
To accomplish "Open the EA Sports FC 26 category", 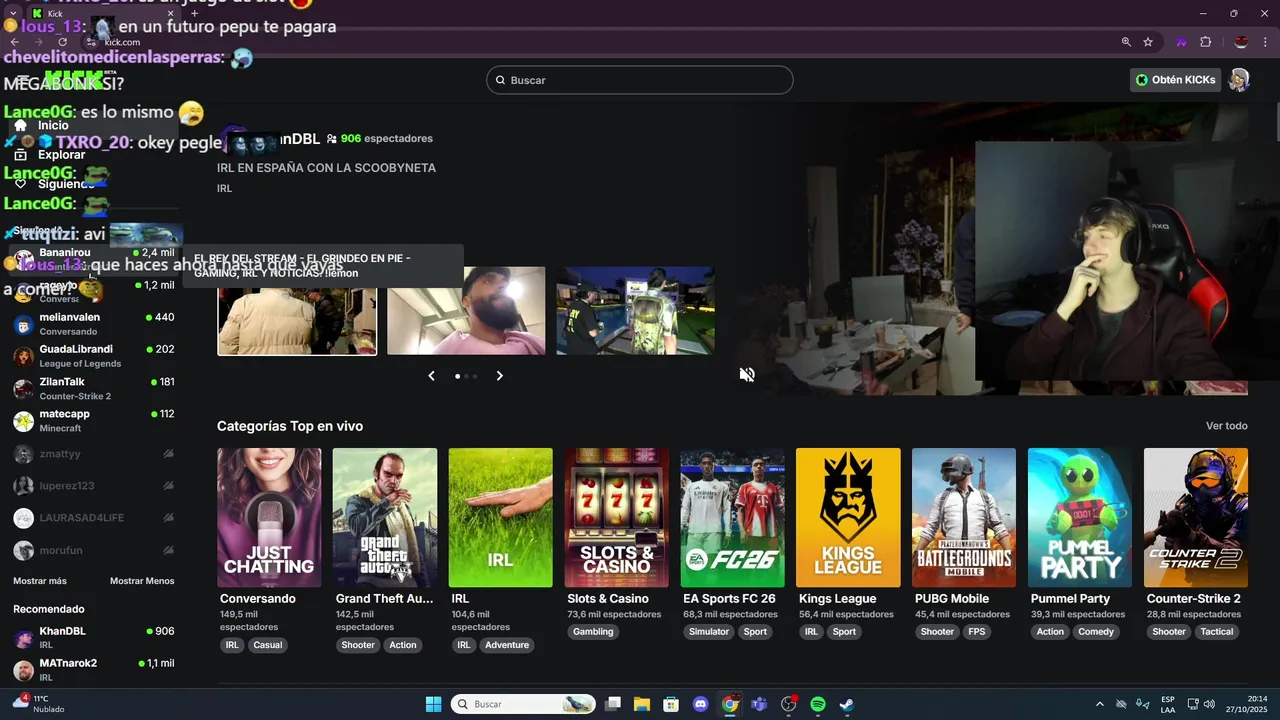I will point(732,517).
